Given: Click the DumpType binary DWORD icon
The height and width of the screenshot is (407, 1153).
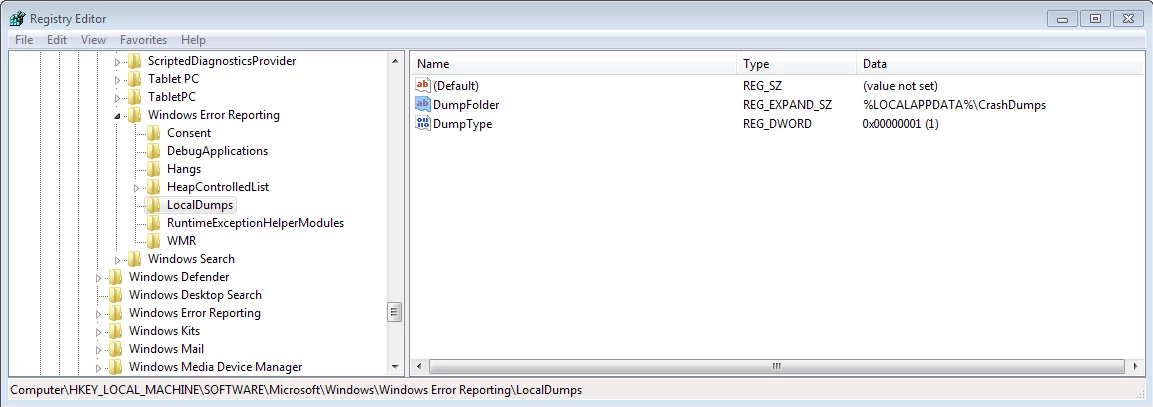Looking at the screenshot, I should pos(423,124).
